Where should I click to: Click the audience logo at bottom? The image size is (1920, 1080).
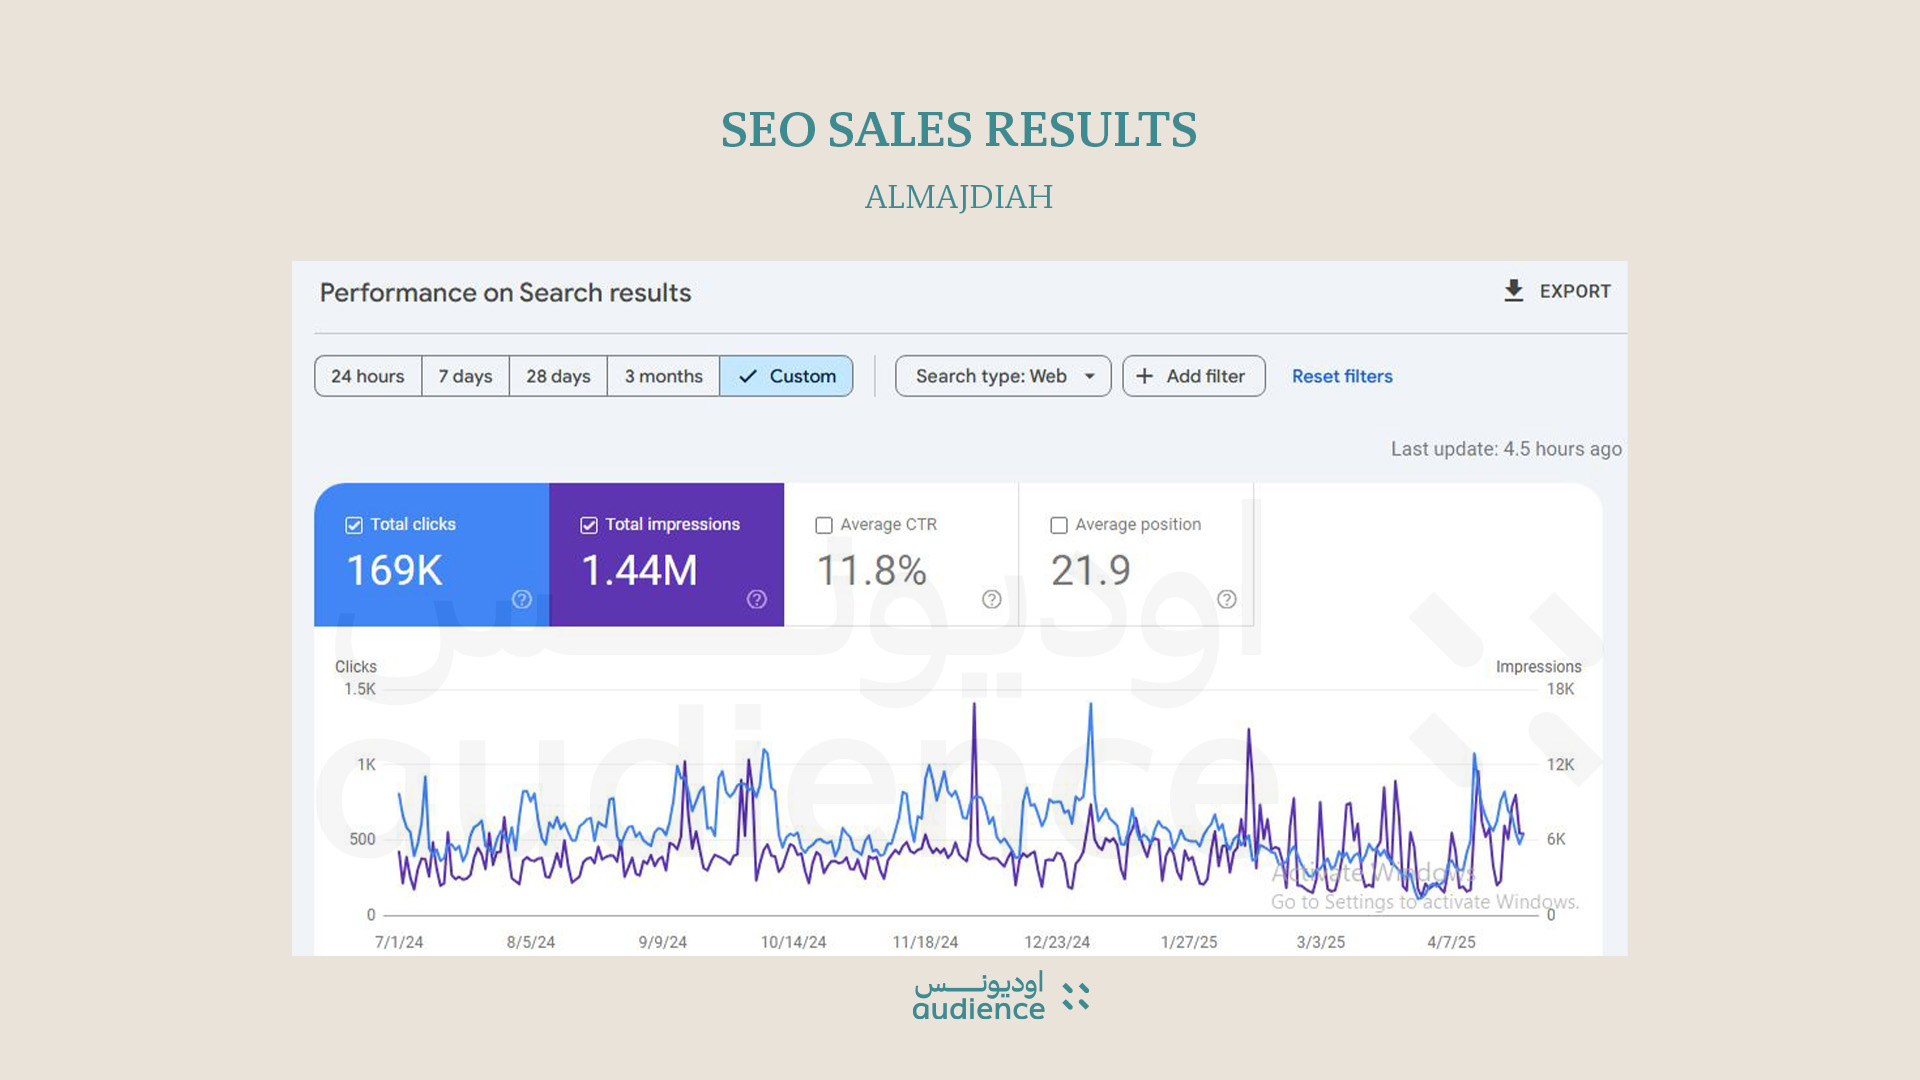tap(1000, 997)
